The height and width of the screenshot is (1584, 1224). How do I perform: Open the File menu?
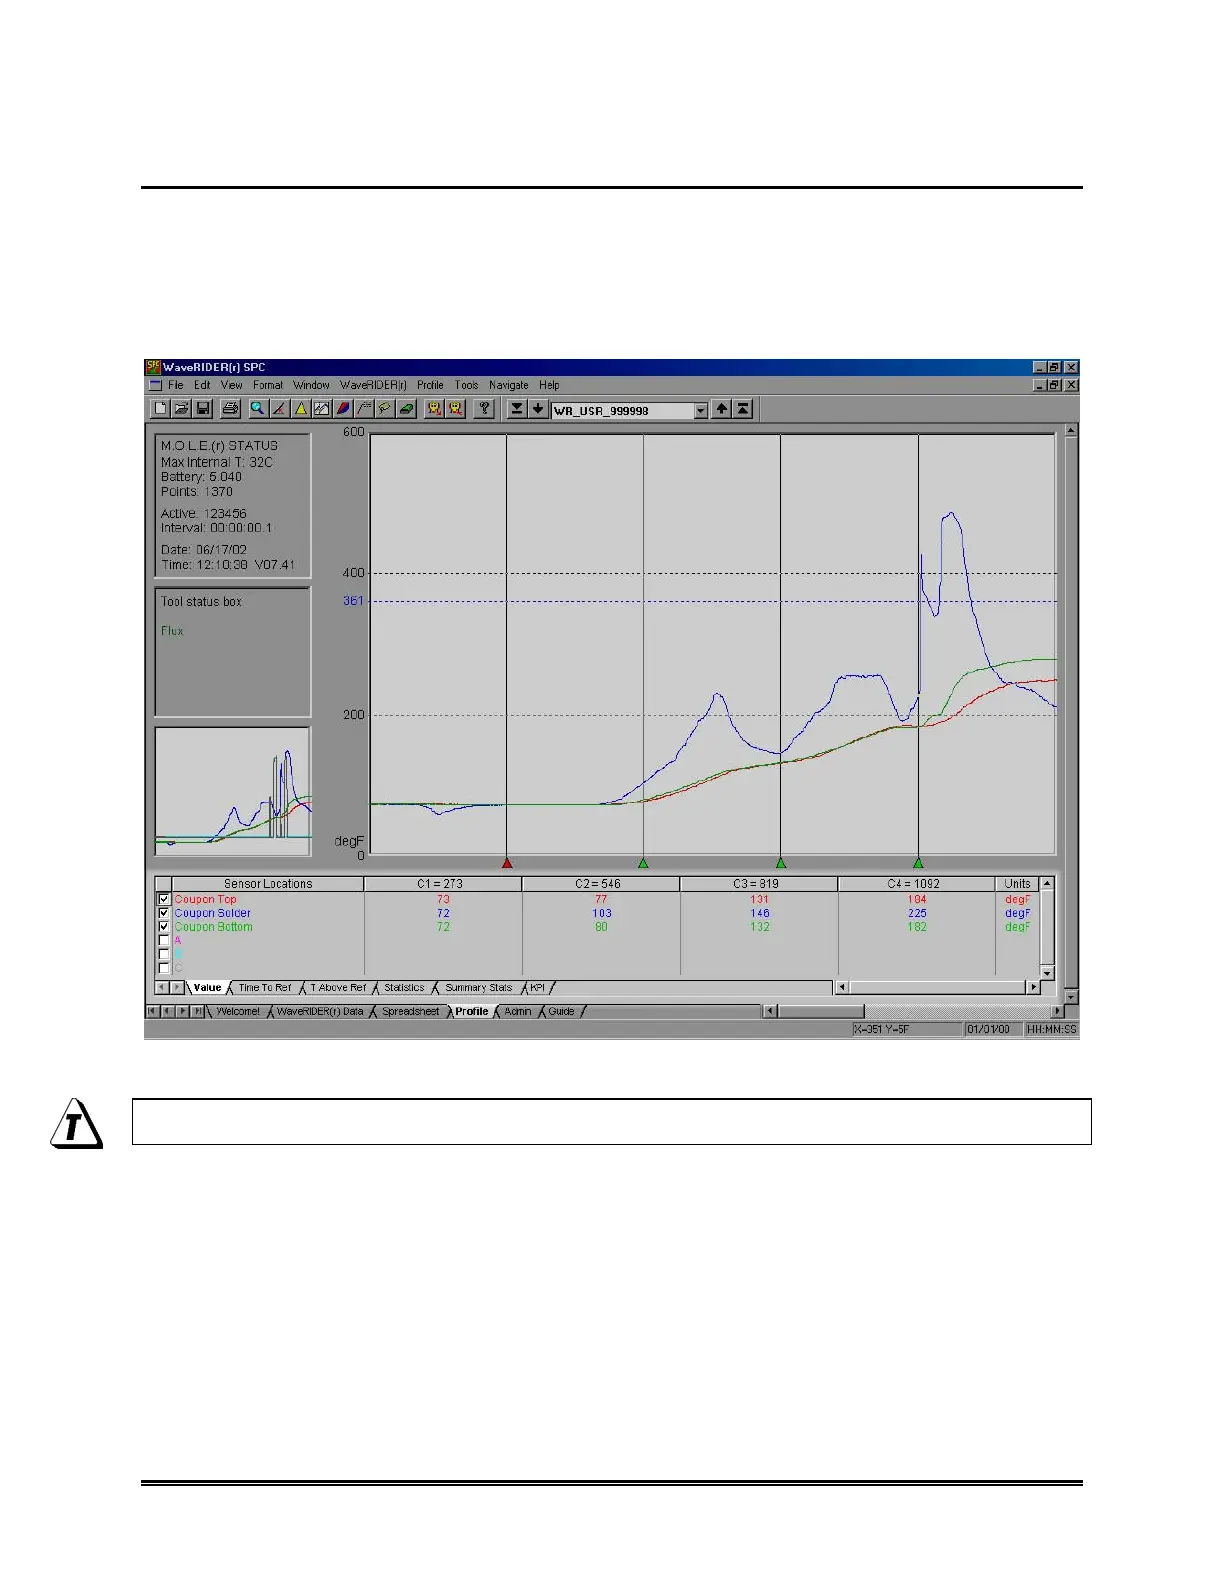(176, 385)
